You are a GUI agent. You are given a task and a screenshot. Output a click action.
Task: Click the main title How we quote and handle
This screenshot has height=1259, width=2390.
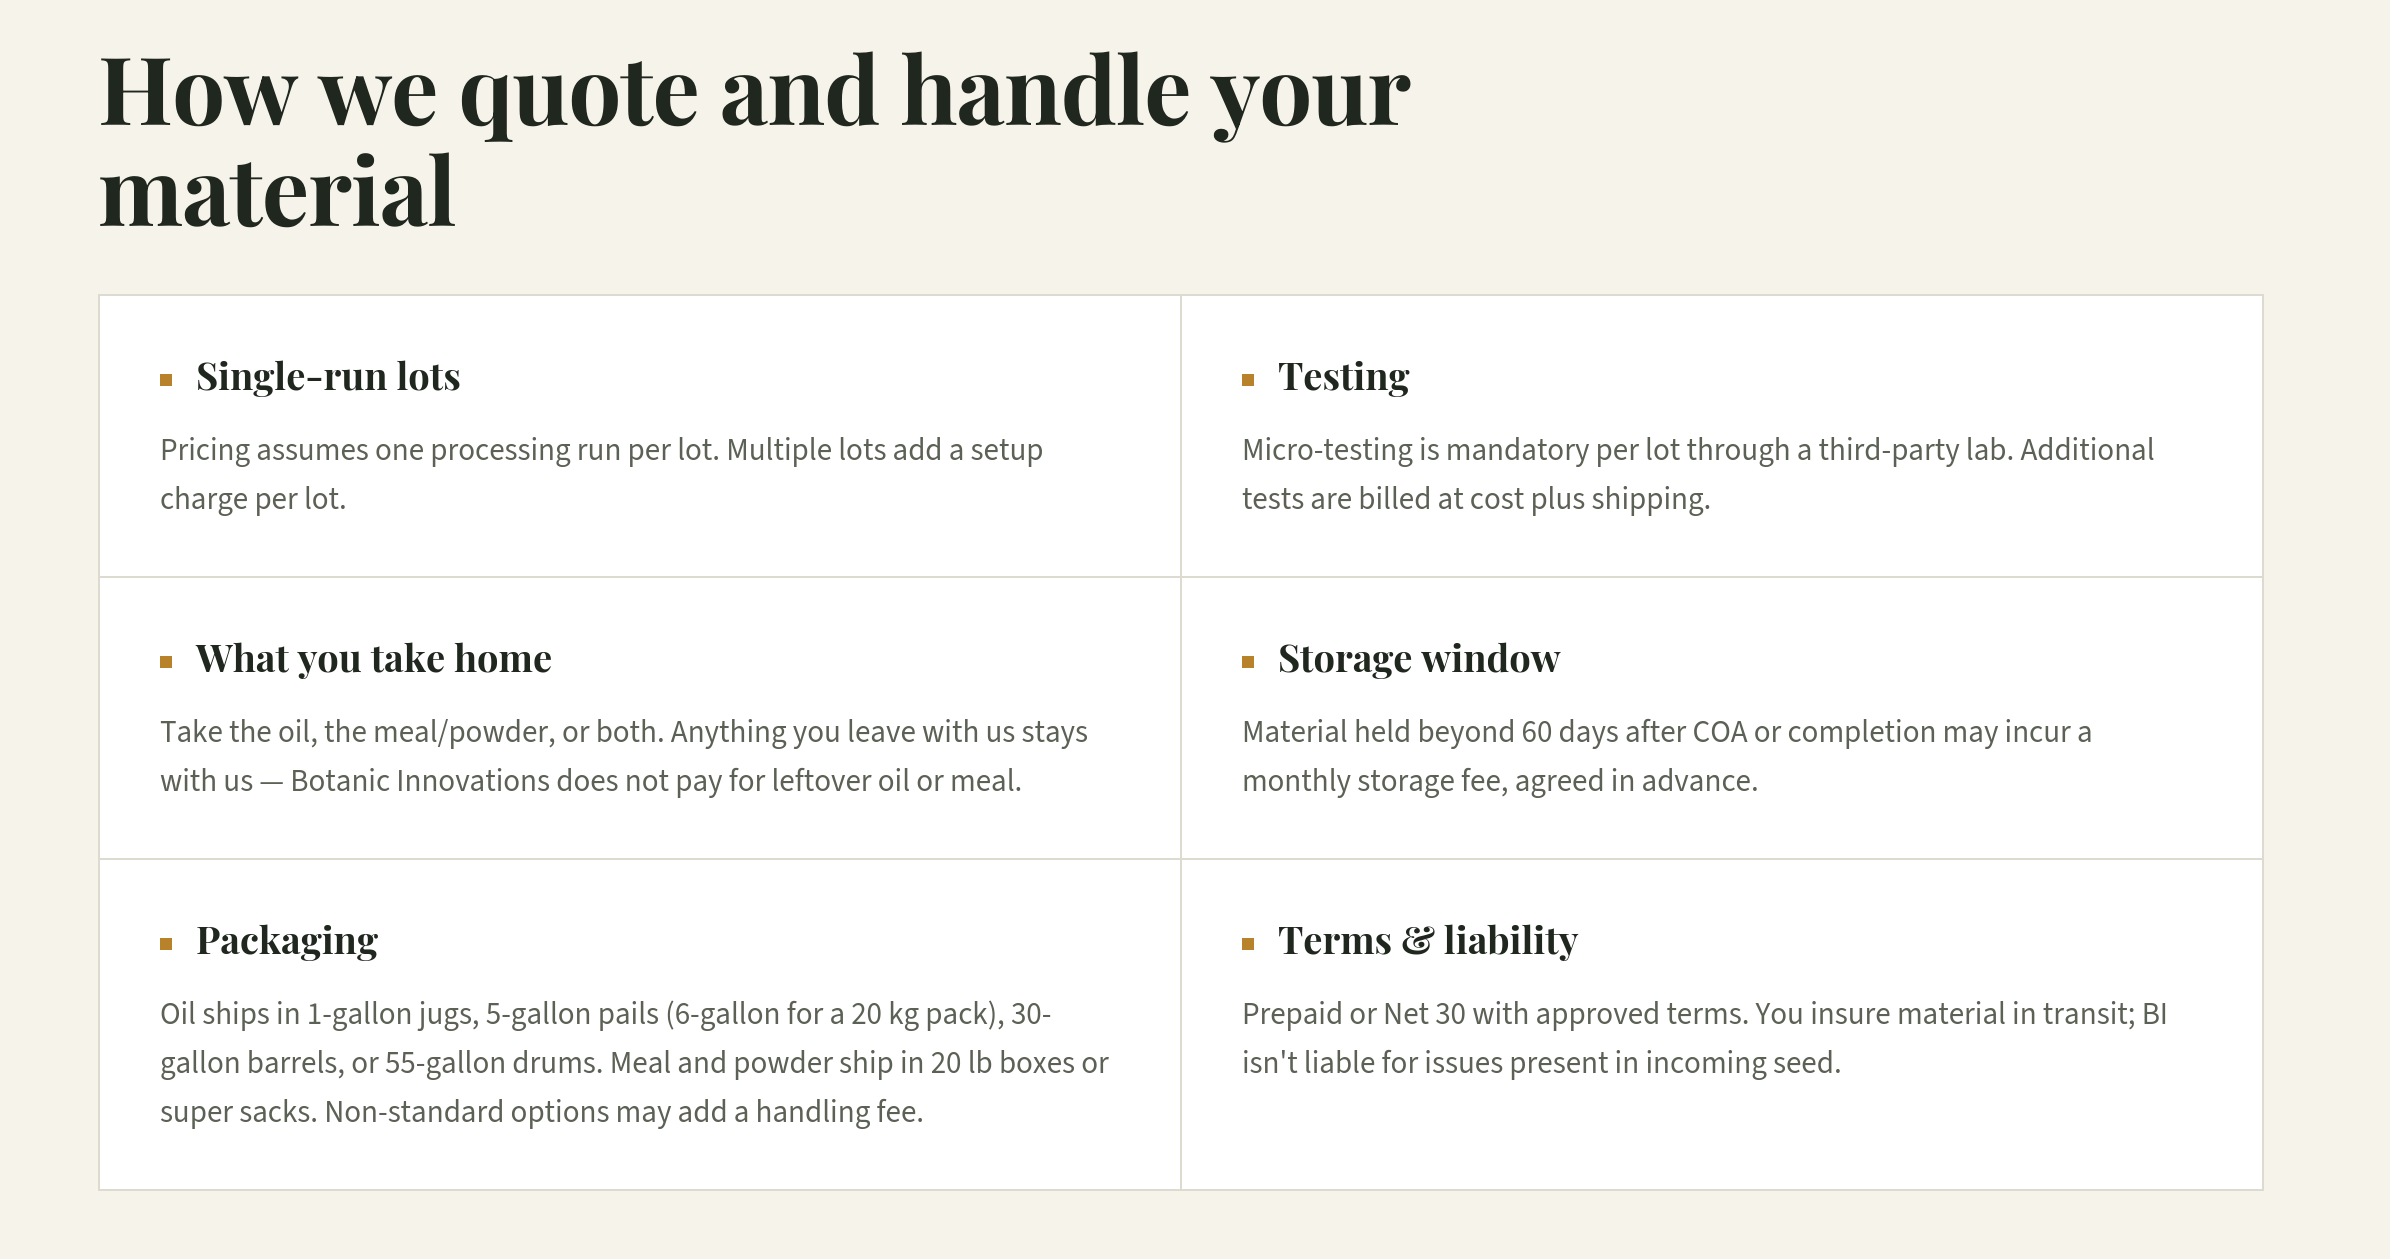point(755,140)
